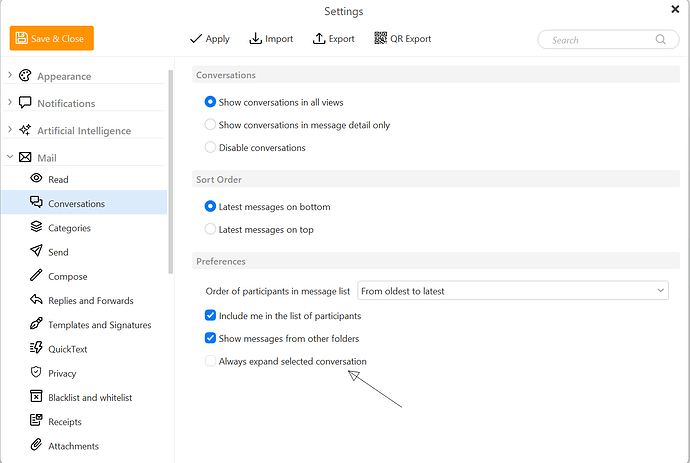Click the Conversations chat bubbles icon
Viewport: 690px width, 463px height.
point(36,202)
